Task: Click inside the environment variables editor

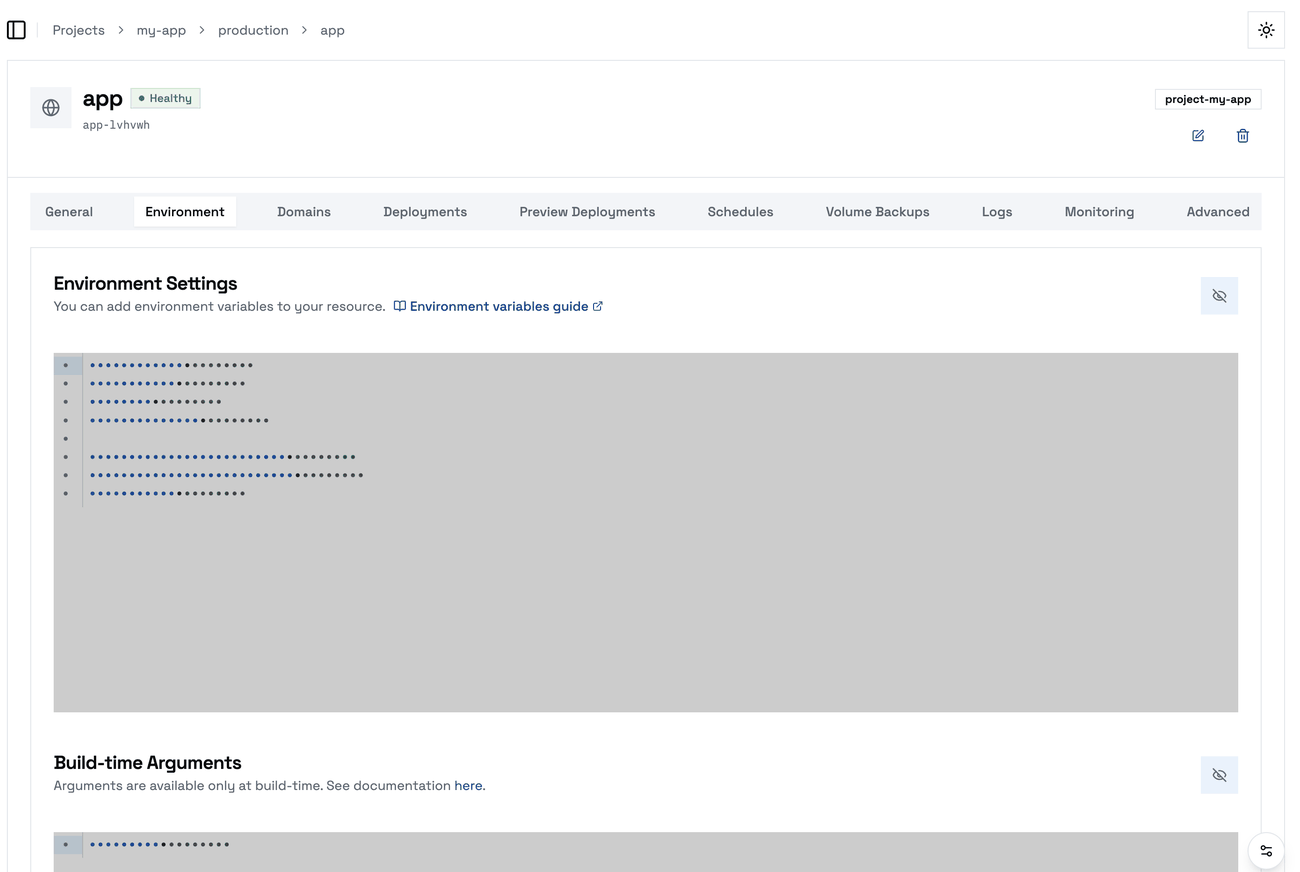Action: 646,532
